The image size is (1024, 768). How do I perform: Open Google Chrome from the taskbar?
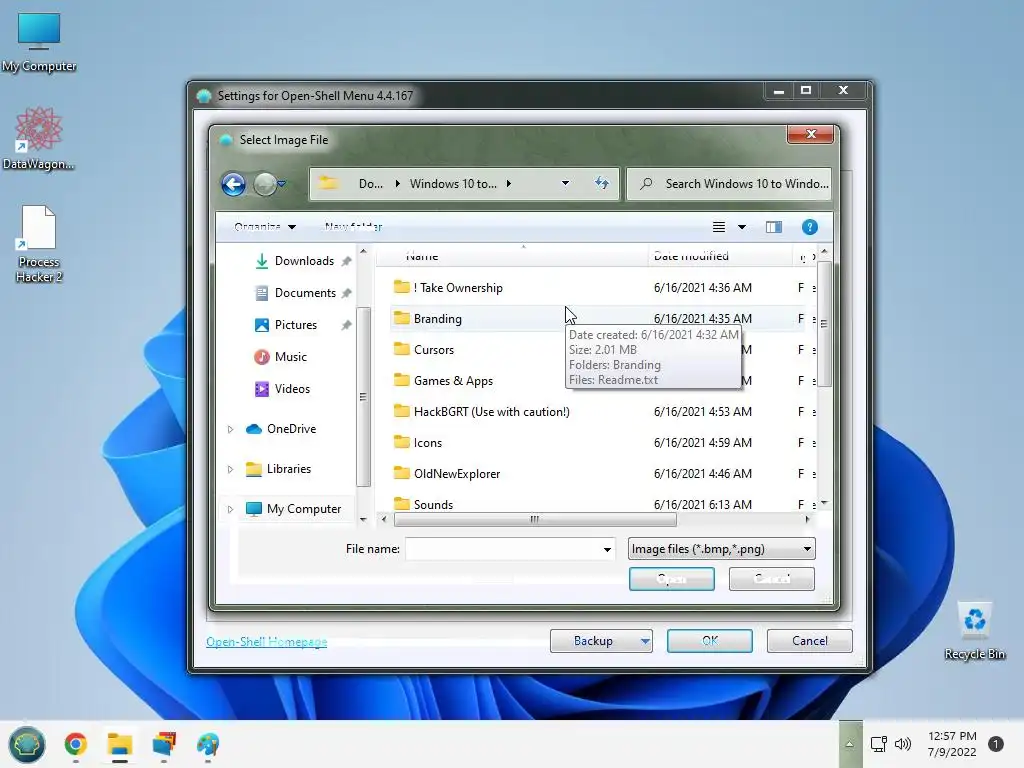tap(76, 744)
